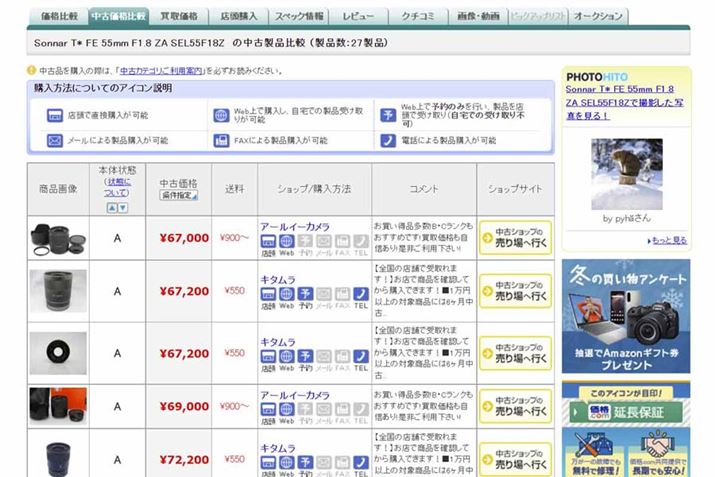Click the 冬の買い物アンケート banner

point(626,316)
